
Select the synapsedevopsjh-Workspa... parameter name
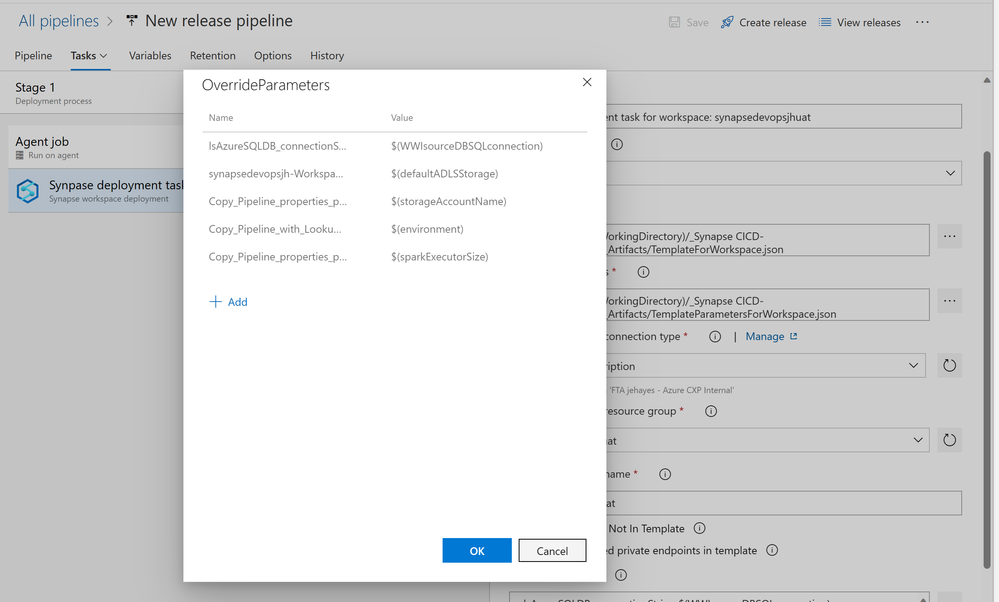click(x=276, y=173)
